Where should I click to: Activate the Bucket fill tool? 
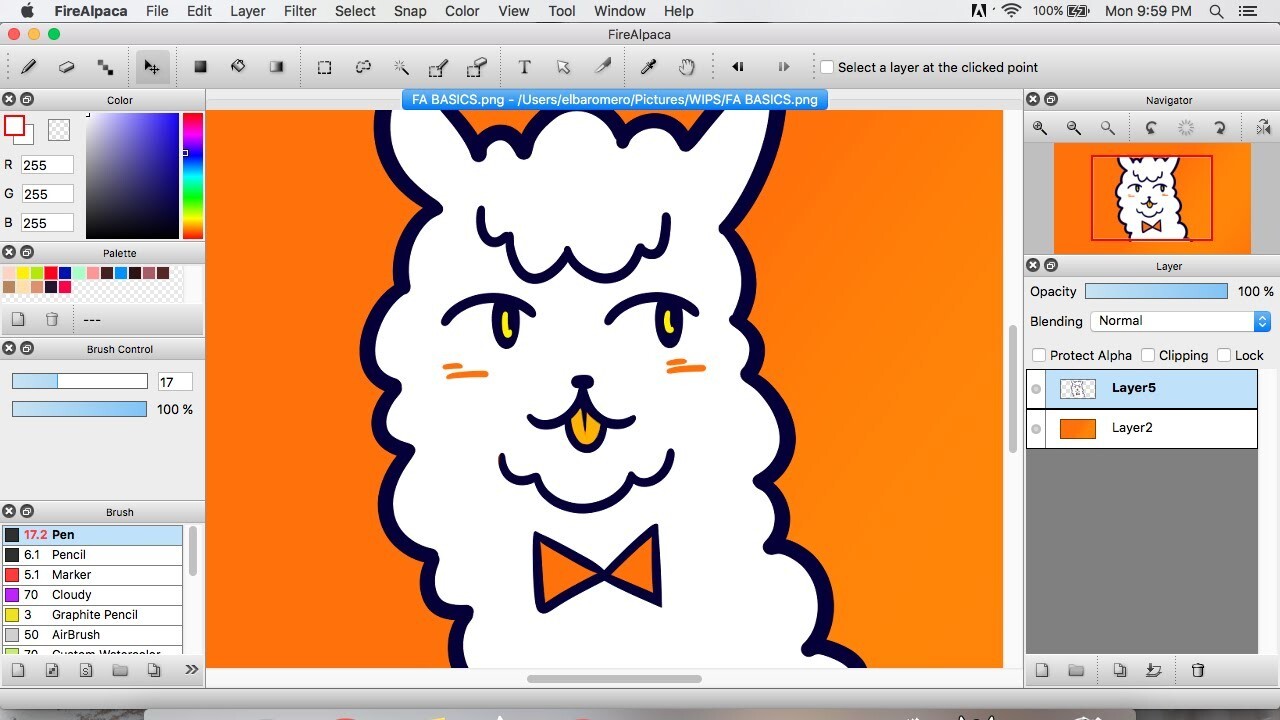click(x=238, y=67)
